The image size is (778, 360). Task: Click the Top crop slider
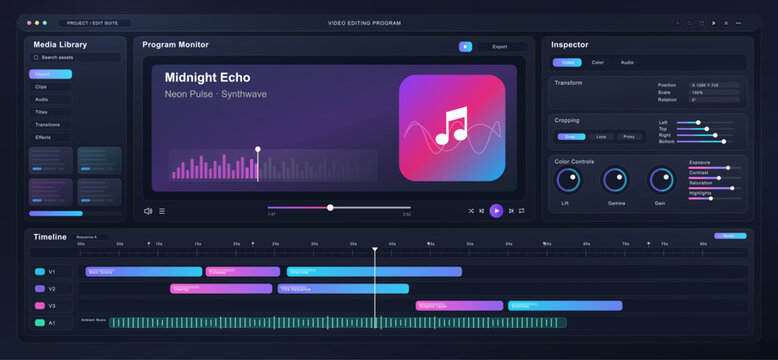(705, 129)
